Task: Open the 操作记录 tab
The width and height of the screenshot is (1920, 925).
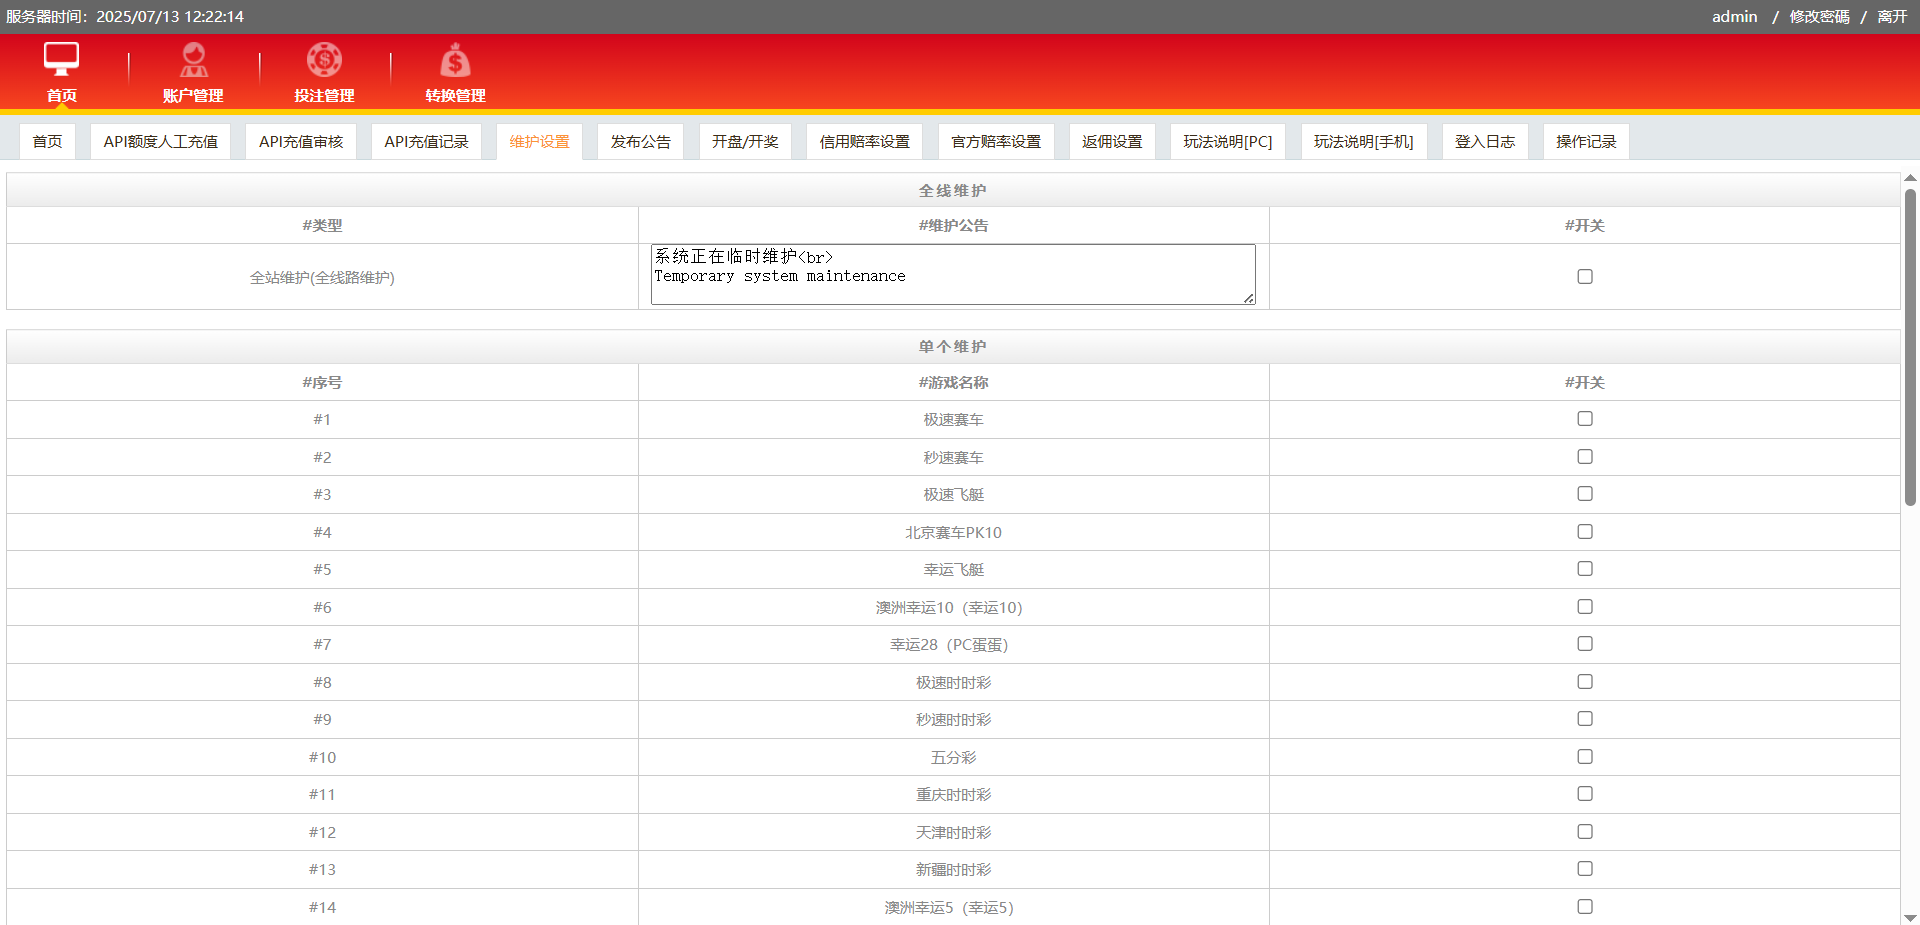Action: click(1586, 142)
